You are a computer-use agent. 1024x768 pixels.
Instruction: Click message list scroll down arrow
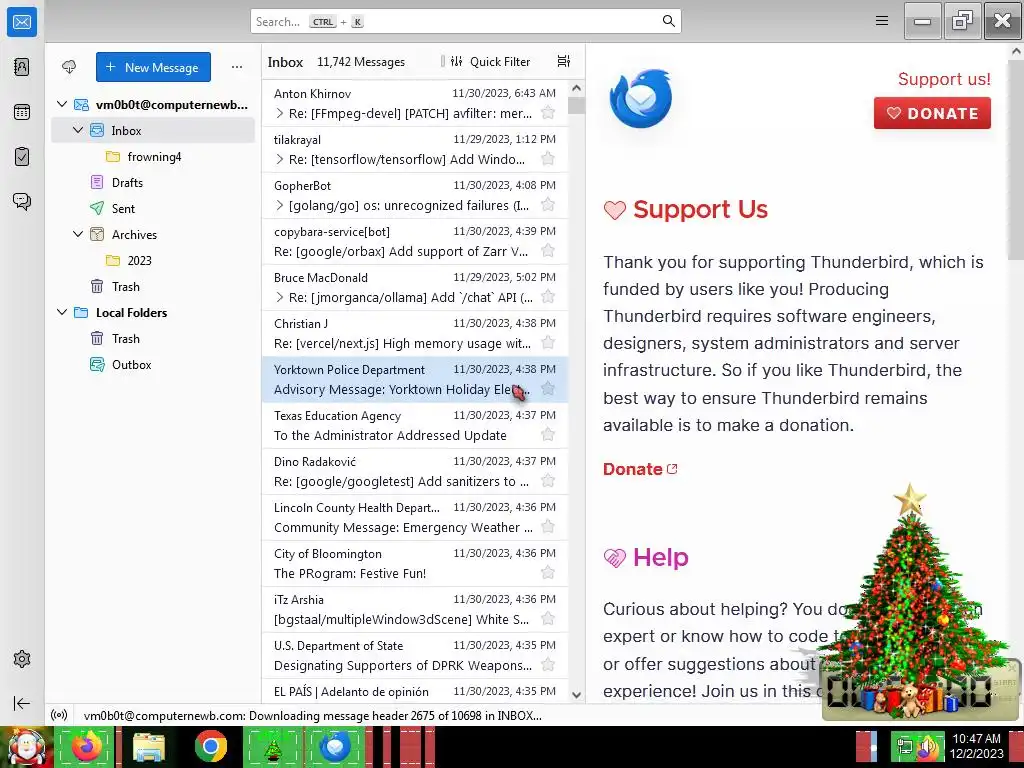click(x=576, y=695)
